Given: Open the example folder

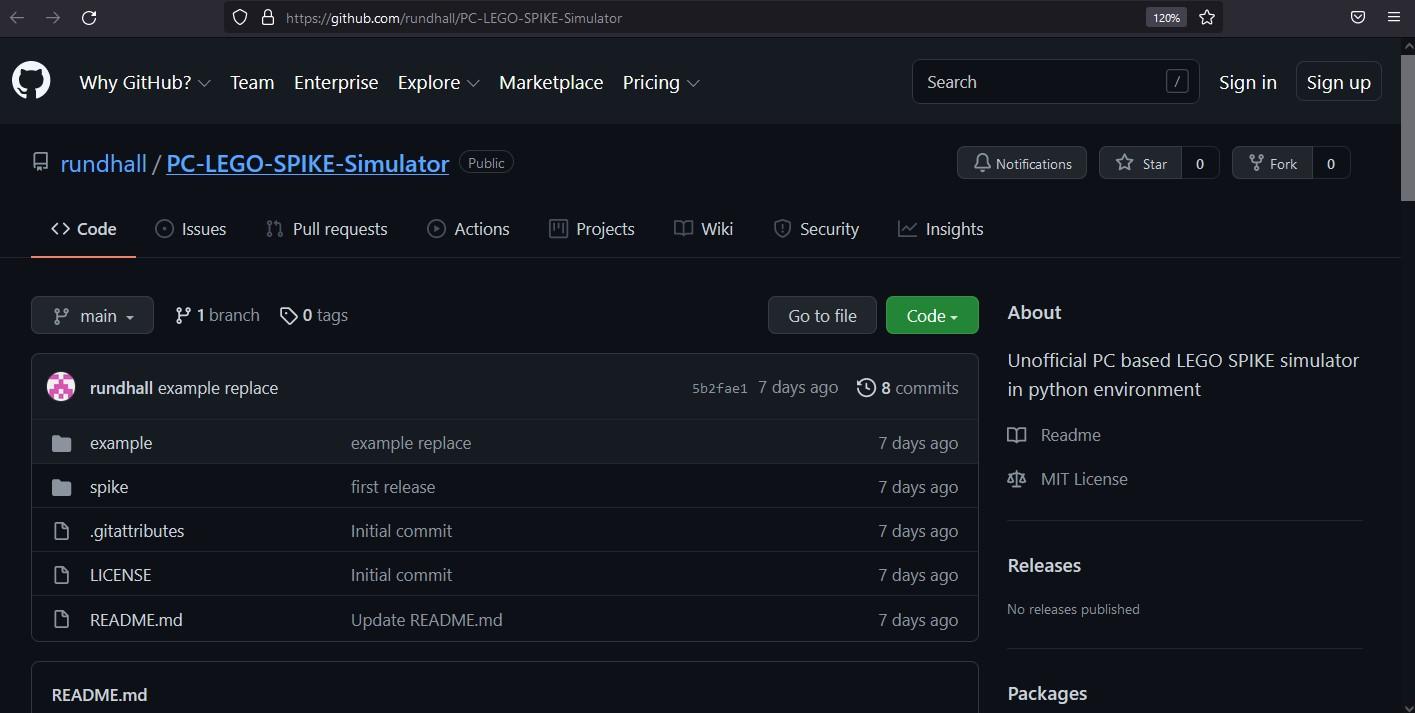Looking at the screenshot, I should (x=121, y=443).
